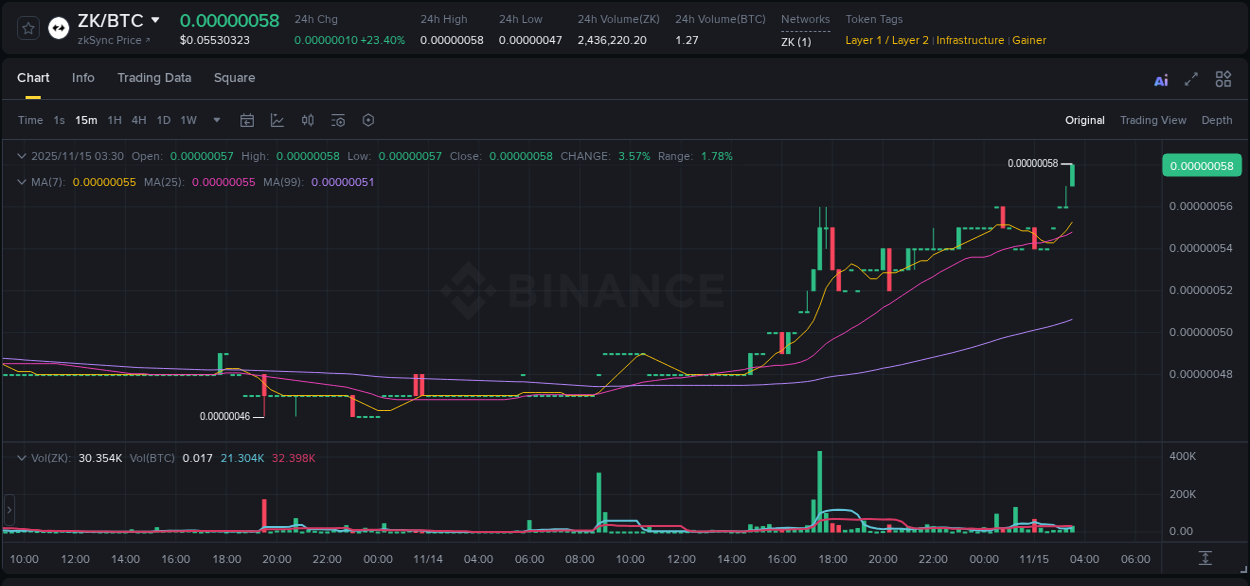Open the widgets grid icon
This screenshot has height=586, width=1250.
[x=1223, y=79]
